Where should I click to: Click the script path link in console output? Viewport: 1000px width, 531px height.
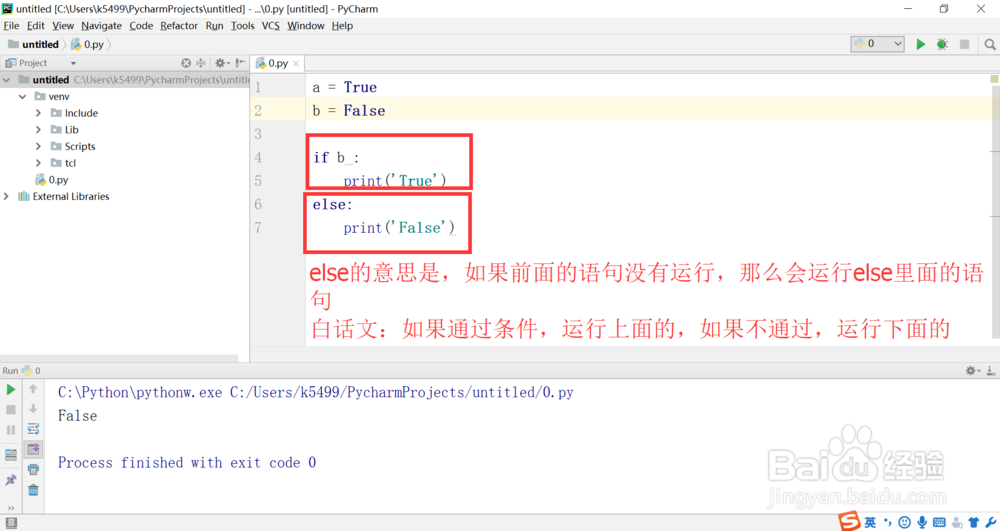click(x=402, y=393)
